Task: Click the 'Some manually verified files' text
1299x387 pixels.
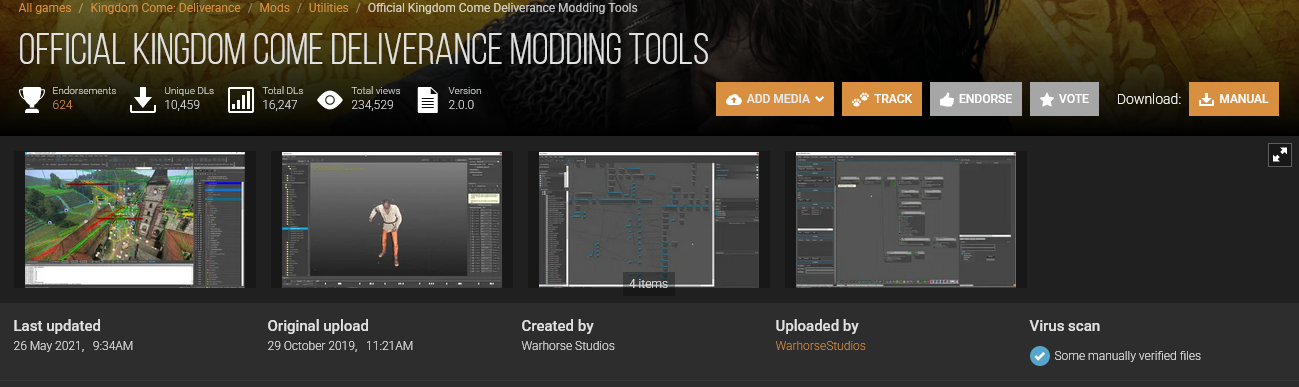Action: click(1127, 356)
